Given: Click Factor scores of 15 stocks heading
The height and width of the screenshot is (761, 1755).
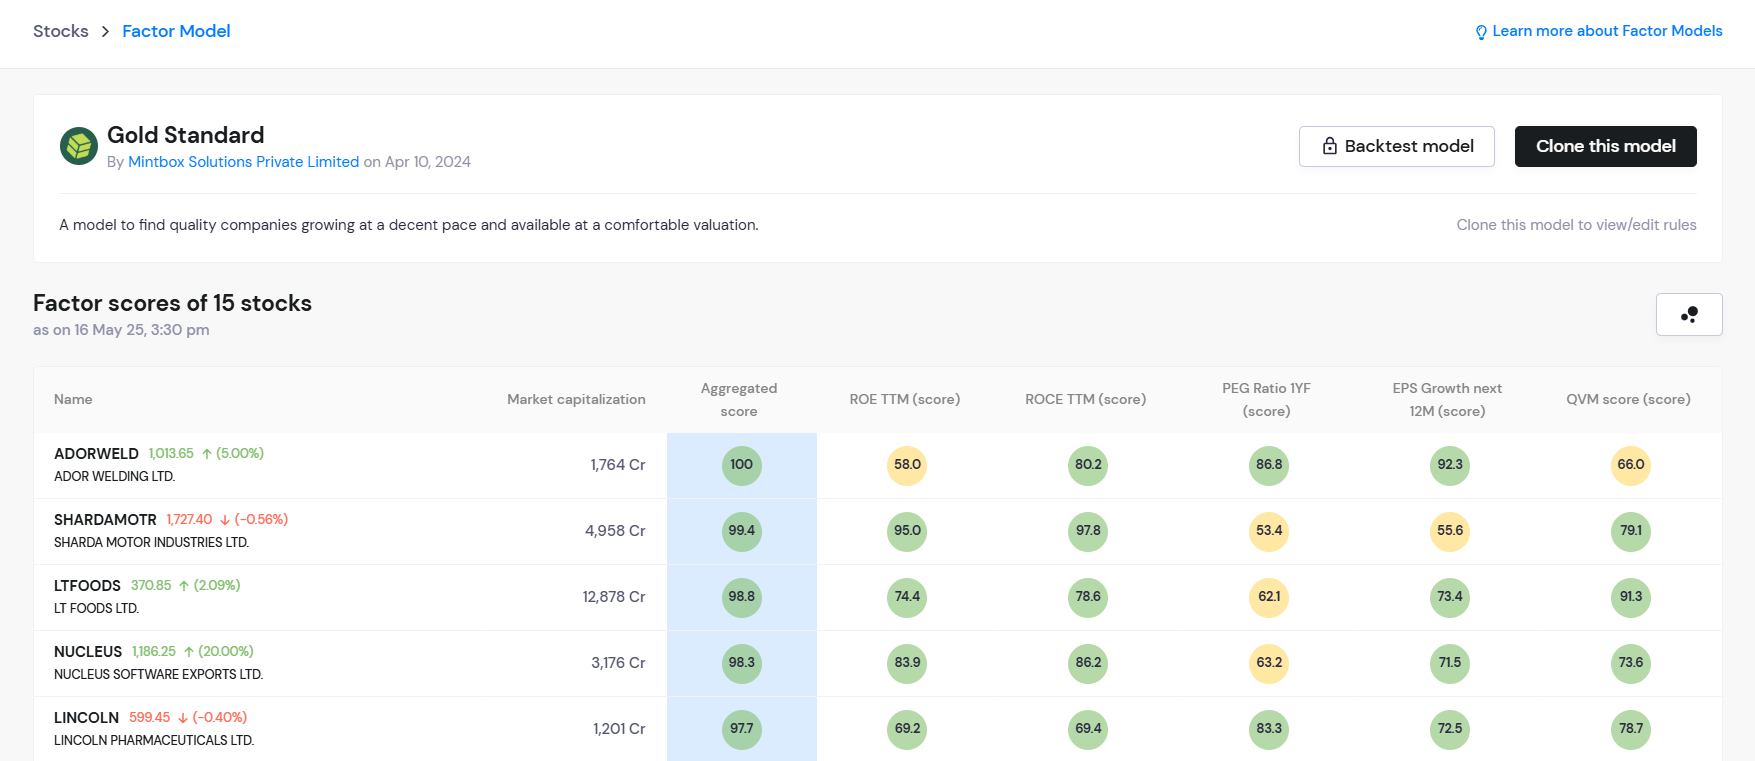Looking at the screenshot, I should pyautogui.click(x=172, y=303).
